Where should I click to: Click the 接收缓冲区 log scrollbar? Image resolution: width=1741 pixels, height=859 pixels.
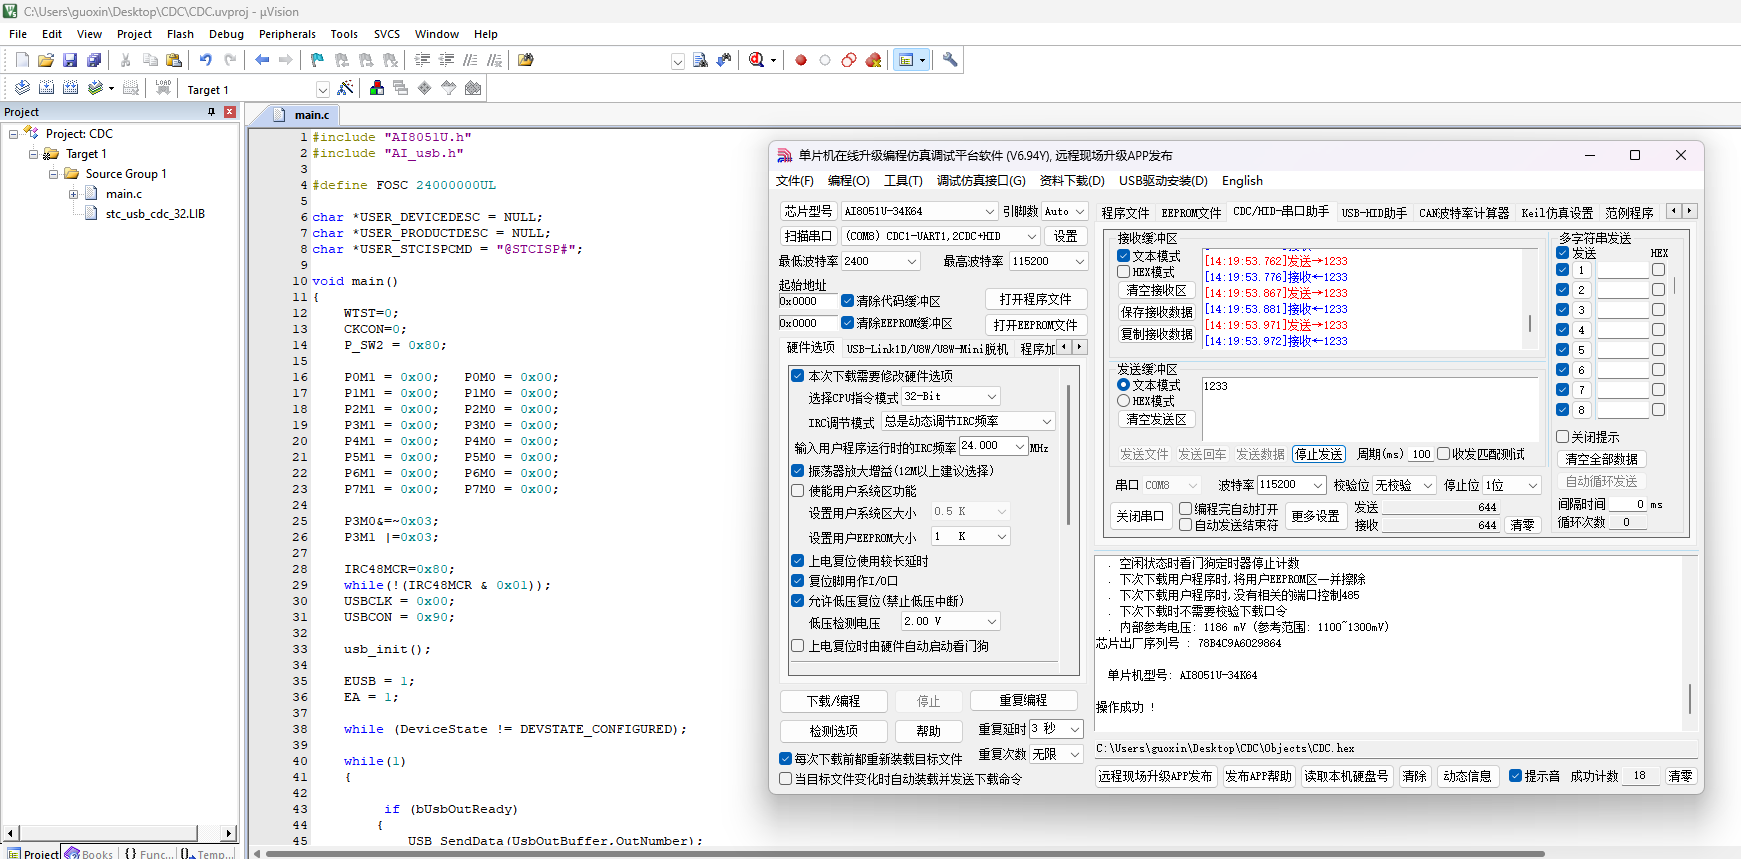pyautogui.click(x=1529, y=322)
